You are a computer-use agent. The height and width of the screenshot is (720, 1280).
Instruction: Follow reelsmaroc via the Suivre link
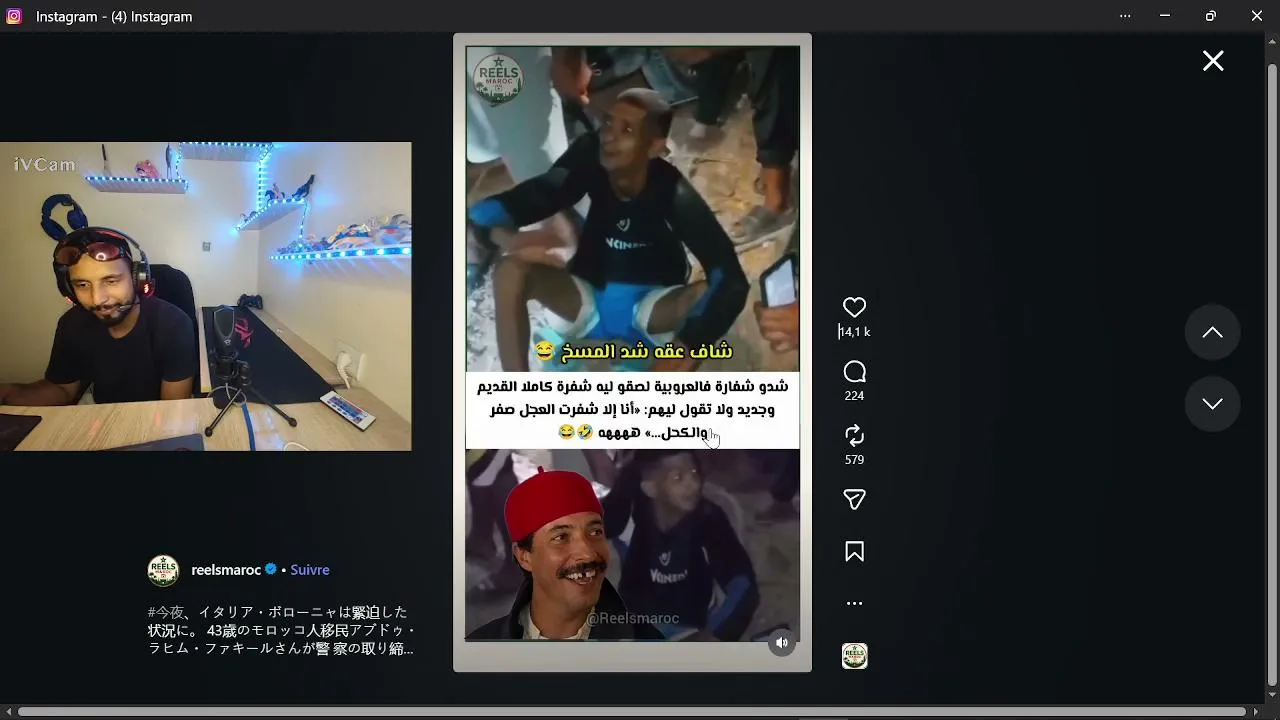point(310,570)
